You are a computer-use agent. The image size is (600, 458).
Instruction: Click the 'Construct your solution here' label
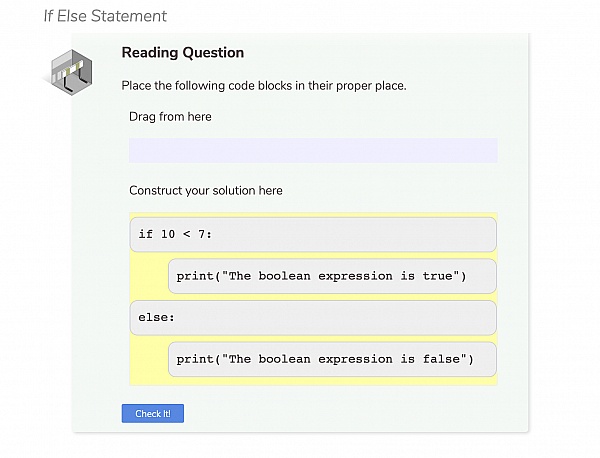(x=206, y=191)
